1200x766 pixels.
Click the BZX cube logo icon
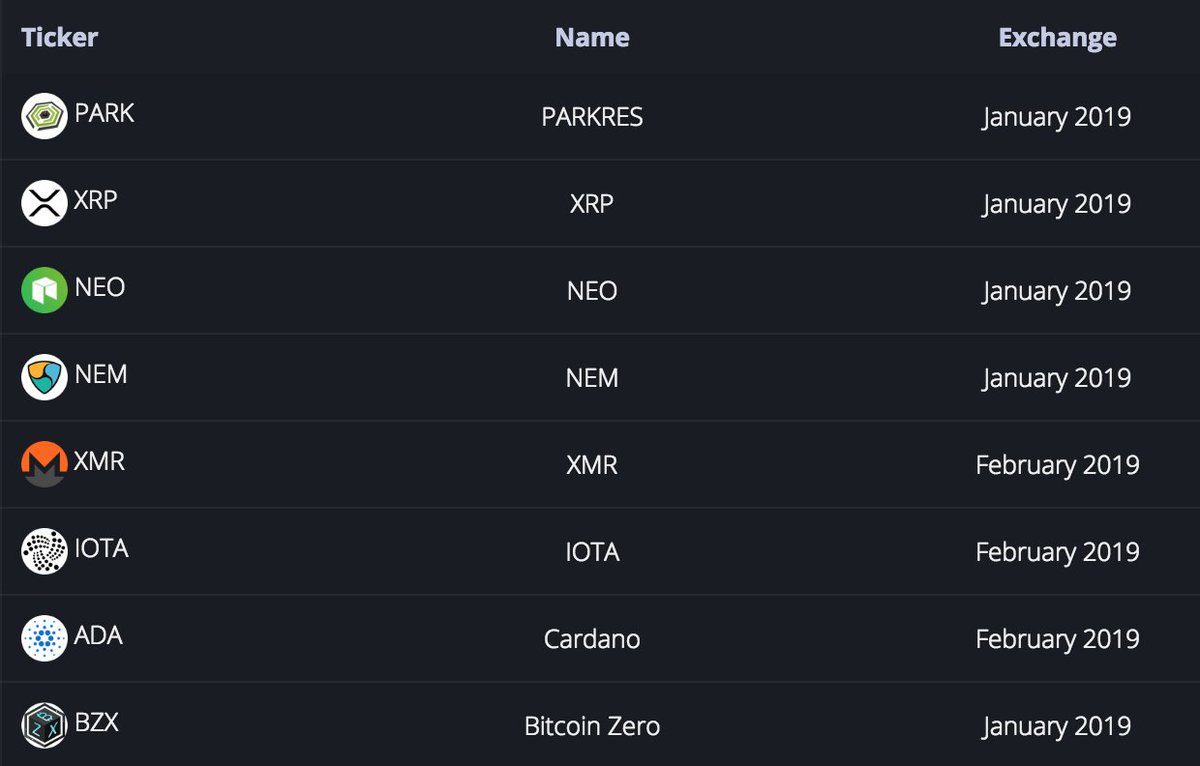pos(44,725)
